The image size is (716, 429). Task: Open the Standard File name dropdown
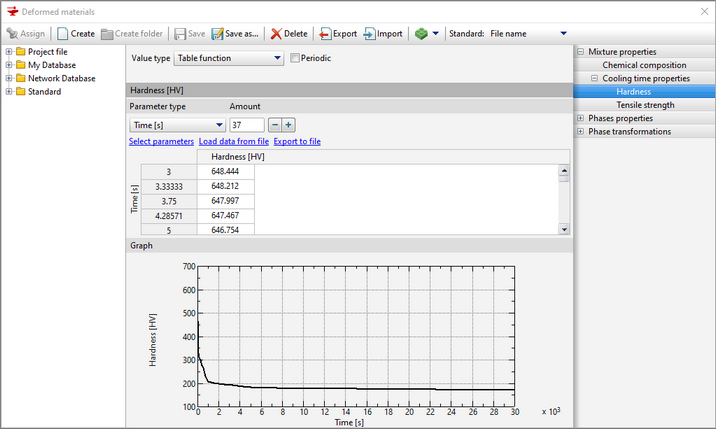click(x=528, y=33)
